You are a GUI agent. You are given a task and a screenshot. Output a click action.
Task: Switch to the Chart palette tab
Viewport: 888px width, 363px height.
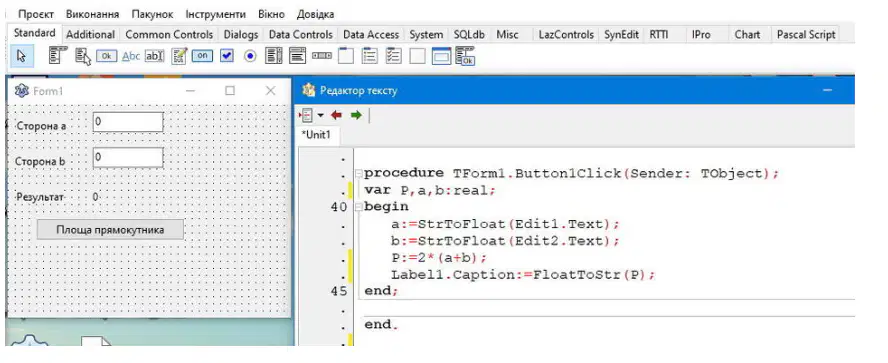pyautogui.click(x=747, y=35)
